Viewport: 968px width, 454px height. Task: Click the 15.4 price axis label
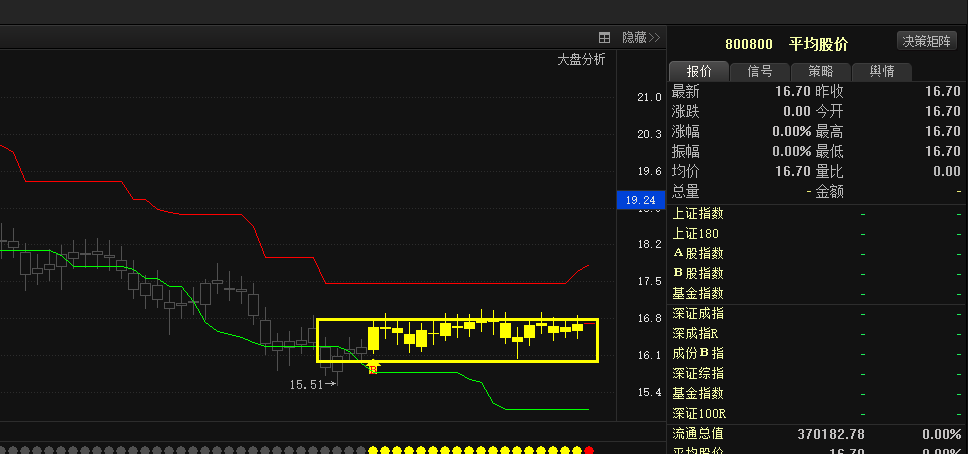pyautogui.click(x=649, y=392)
